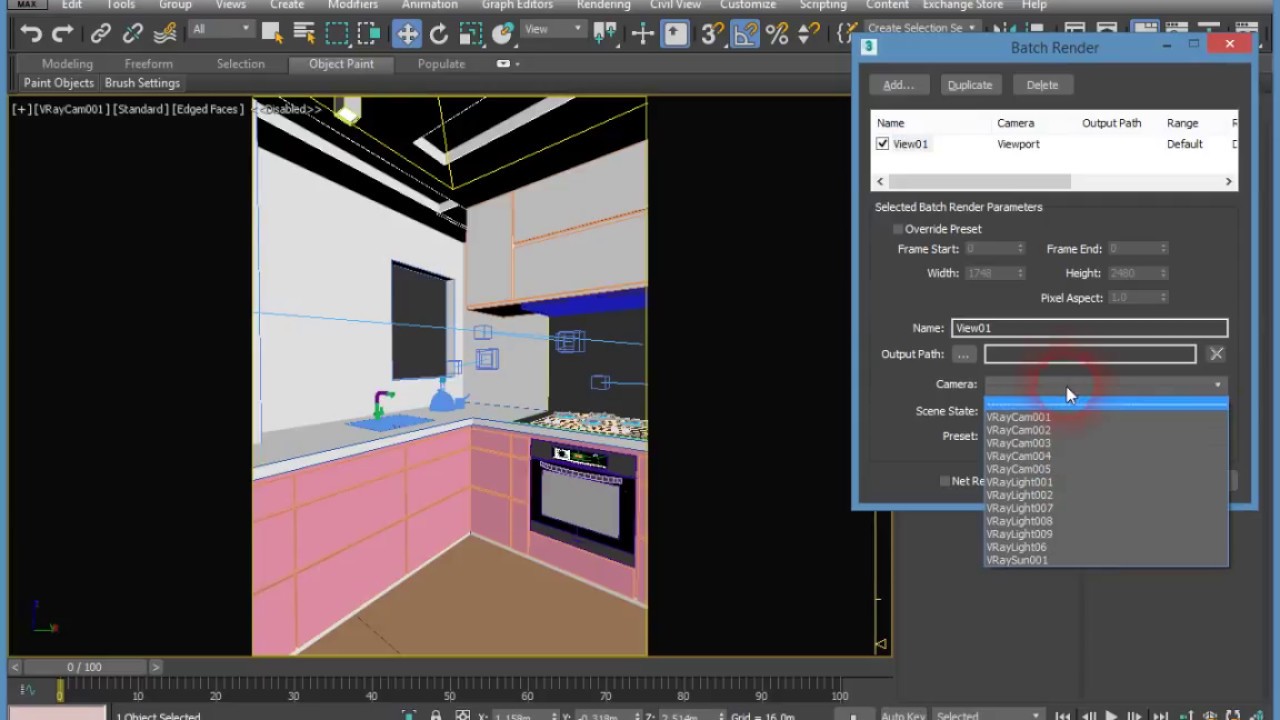Click the [Standard] viewport label
Screen dimensions: 1280x720
point(140,109)
